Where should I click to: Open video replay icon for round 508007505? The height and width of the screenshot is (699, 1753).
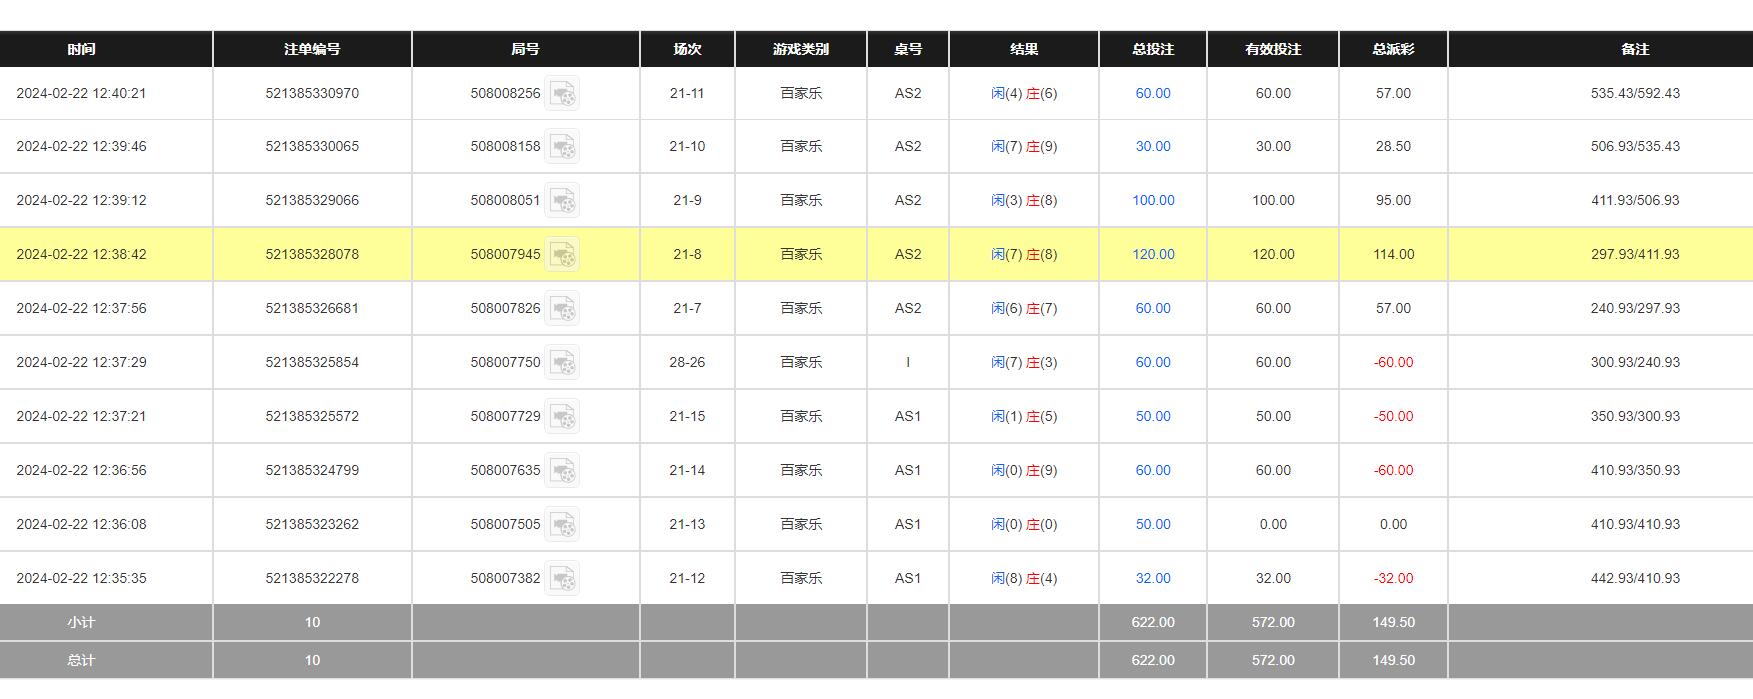coord(562,524)
